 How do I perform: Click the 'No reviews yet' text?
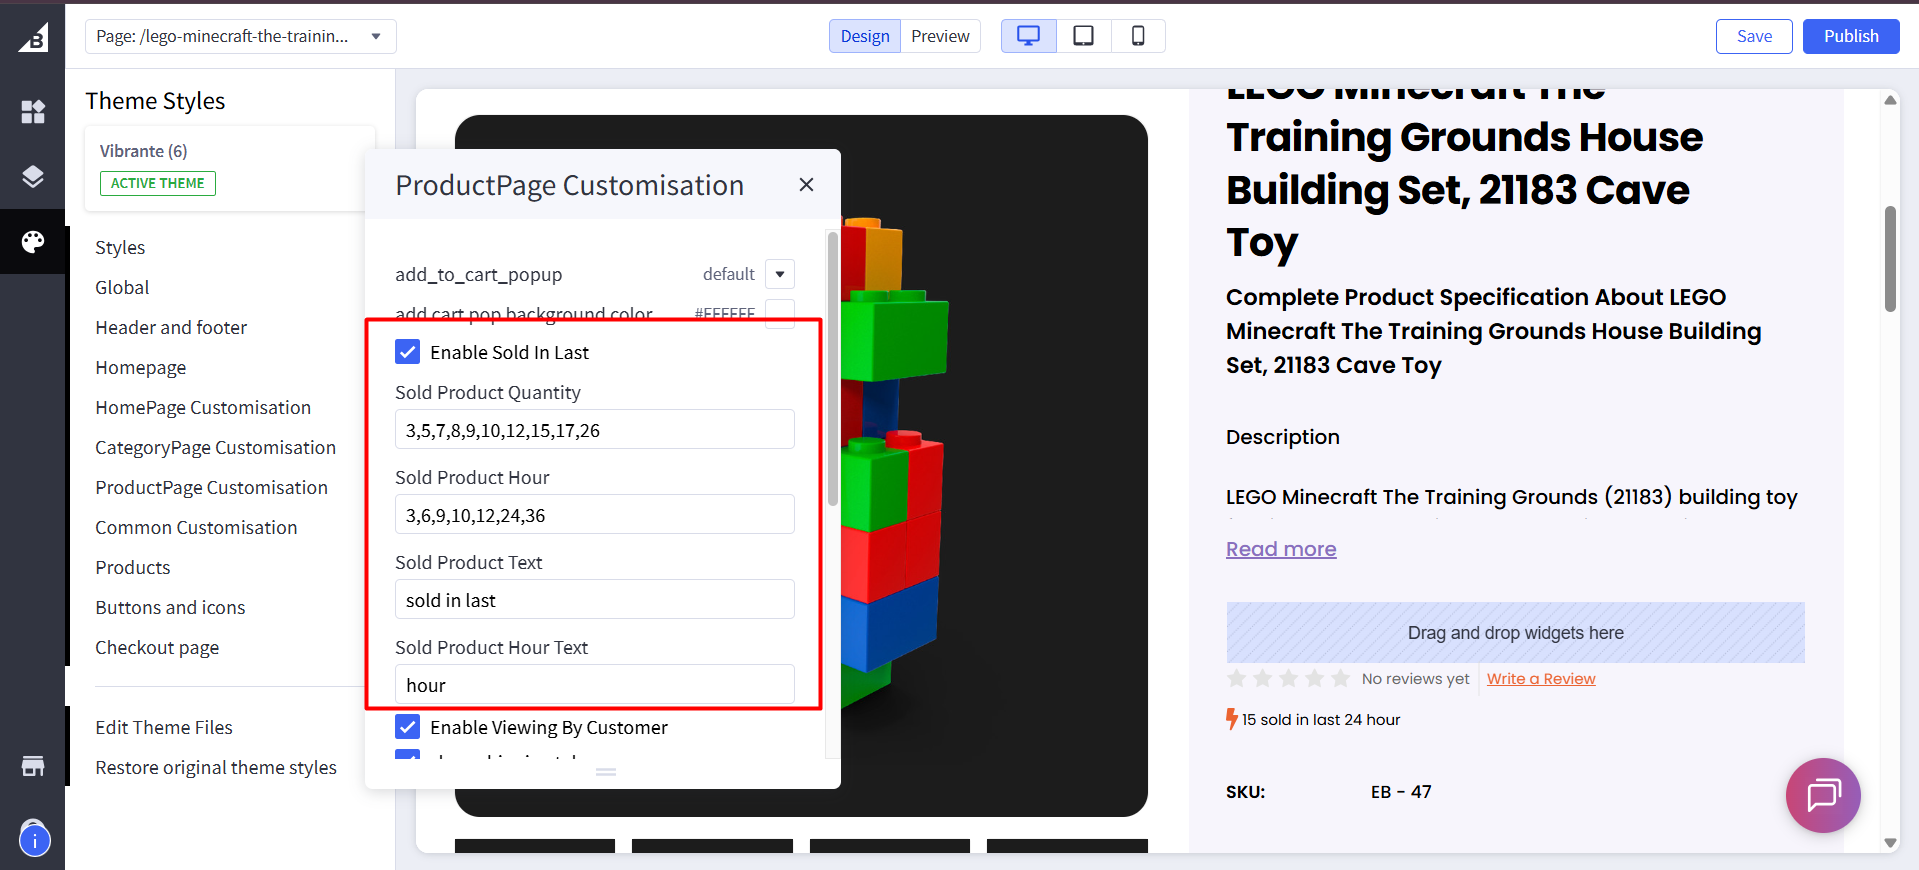pyautogui.click(x=1415, y=679)
